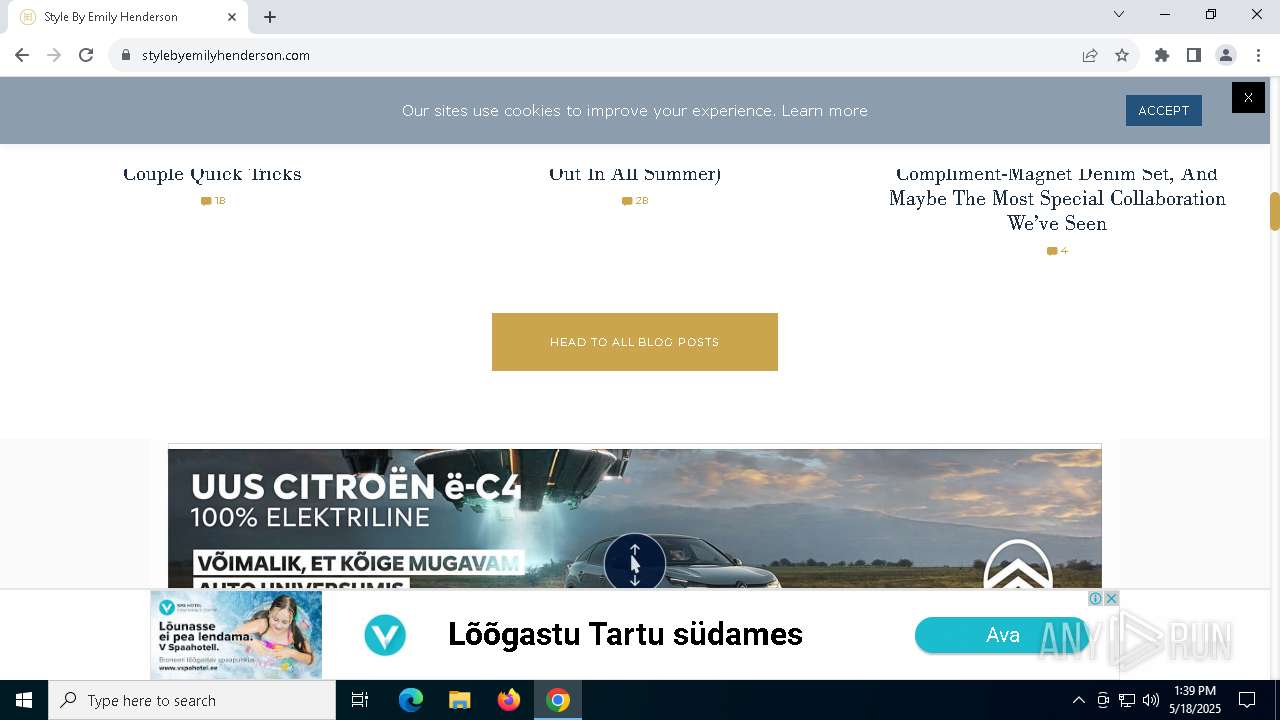Go back to the previous page
This screenshot has width=1280, height=720.
pyautogui.click(x=22, y=55)
